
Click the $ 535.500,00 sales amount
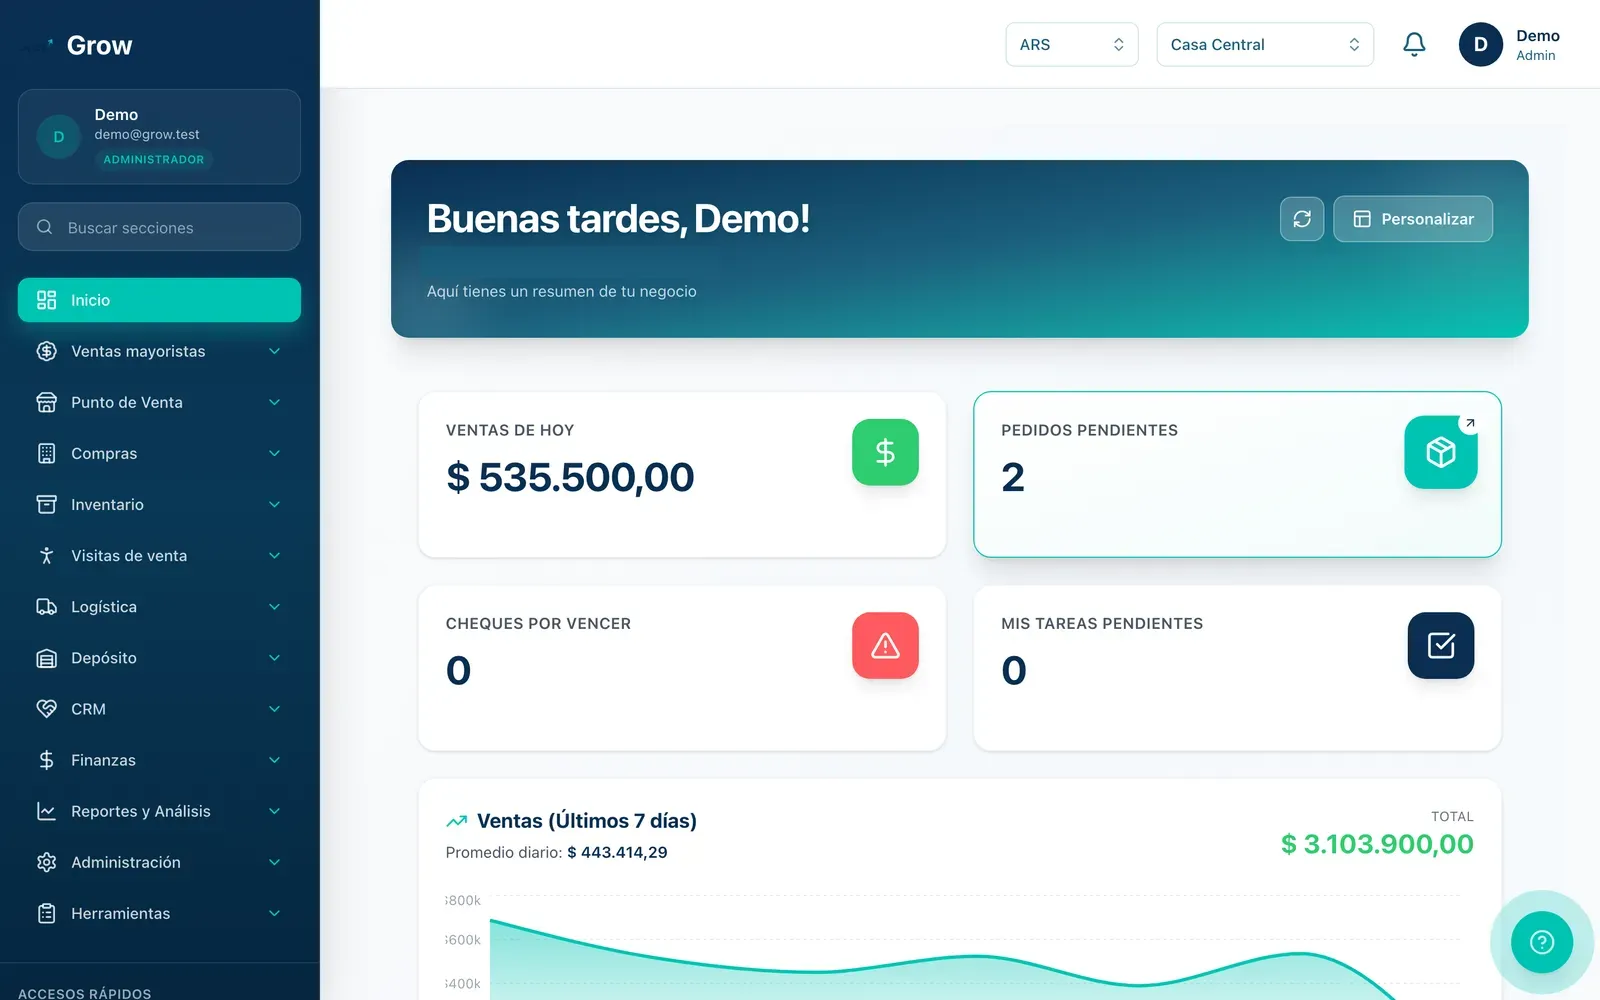click(x=570, y=477)
